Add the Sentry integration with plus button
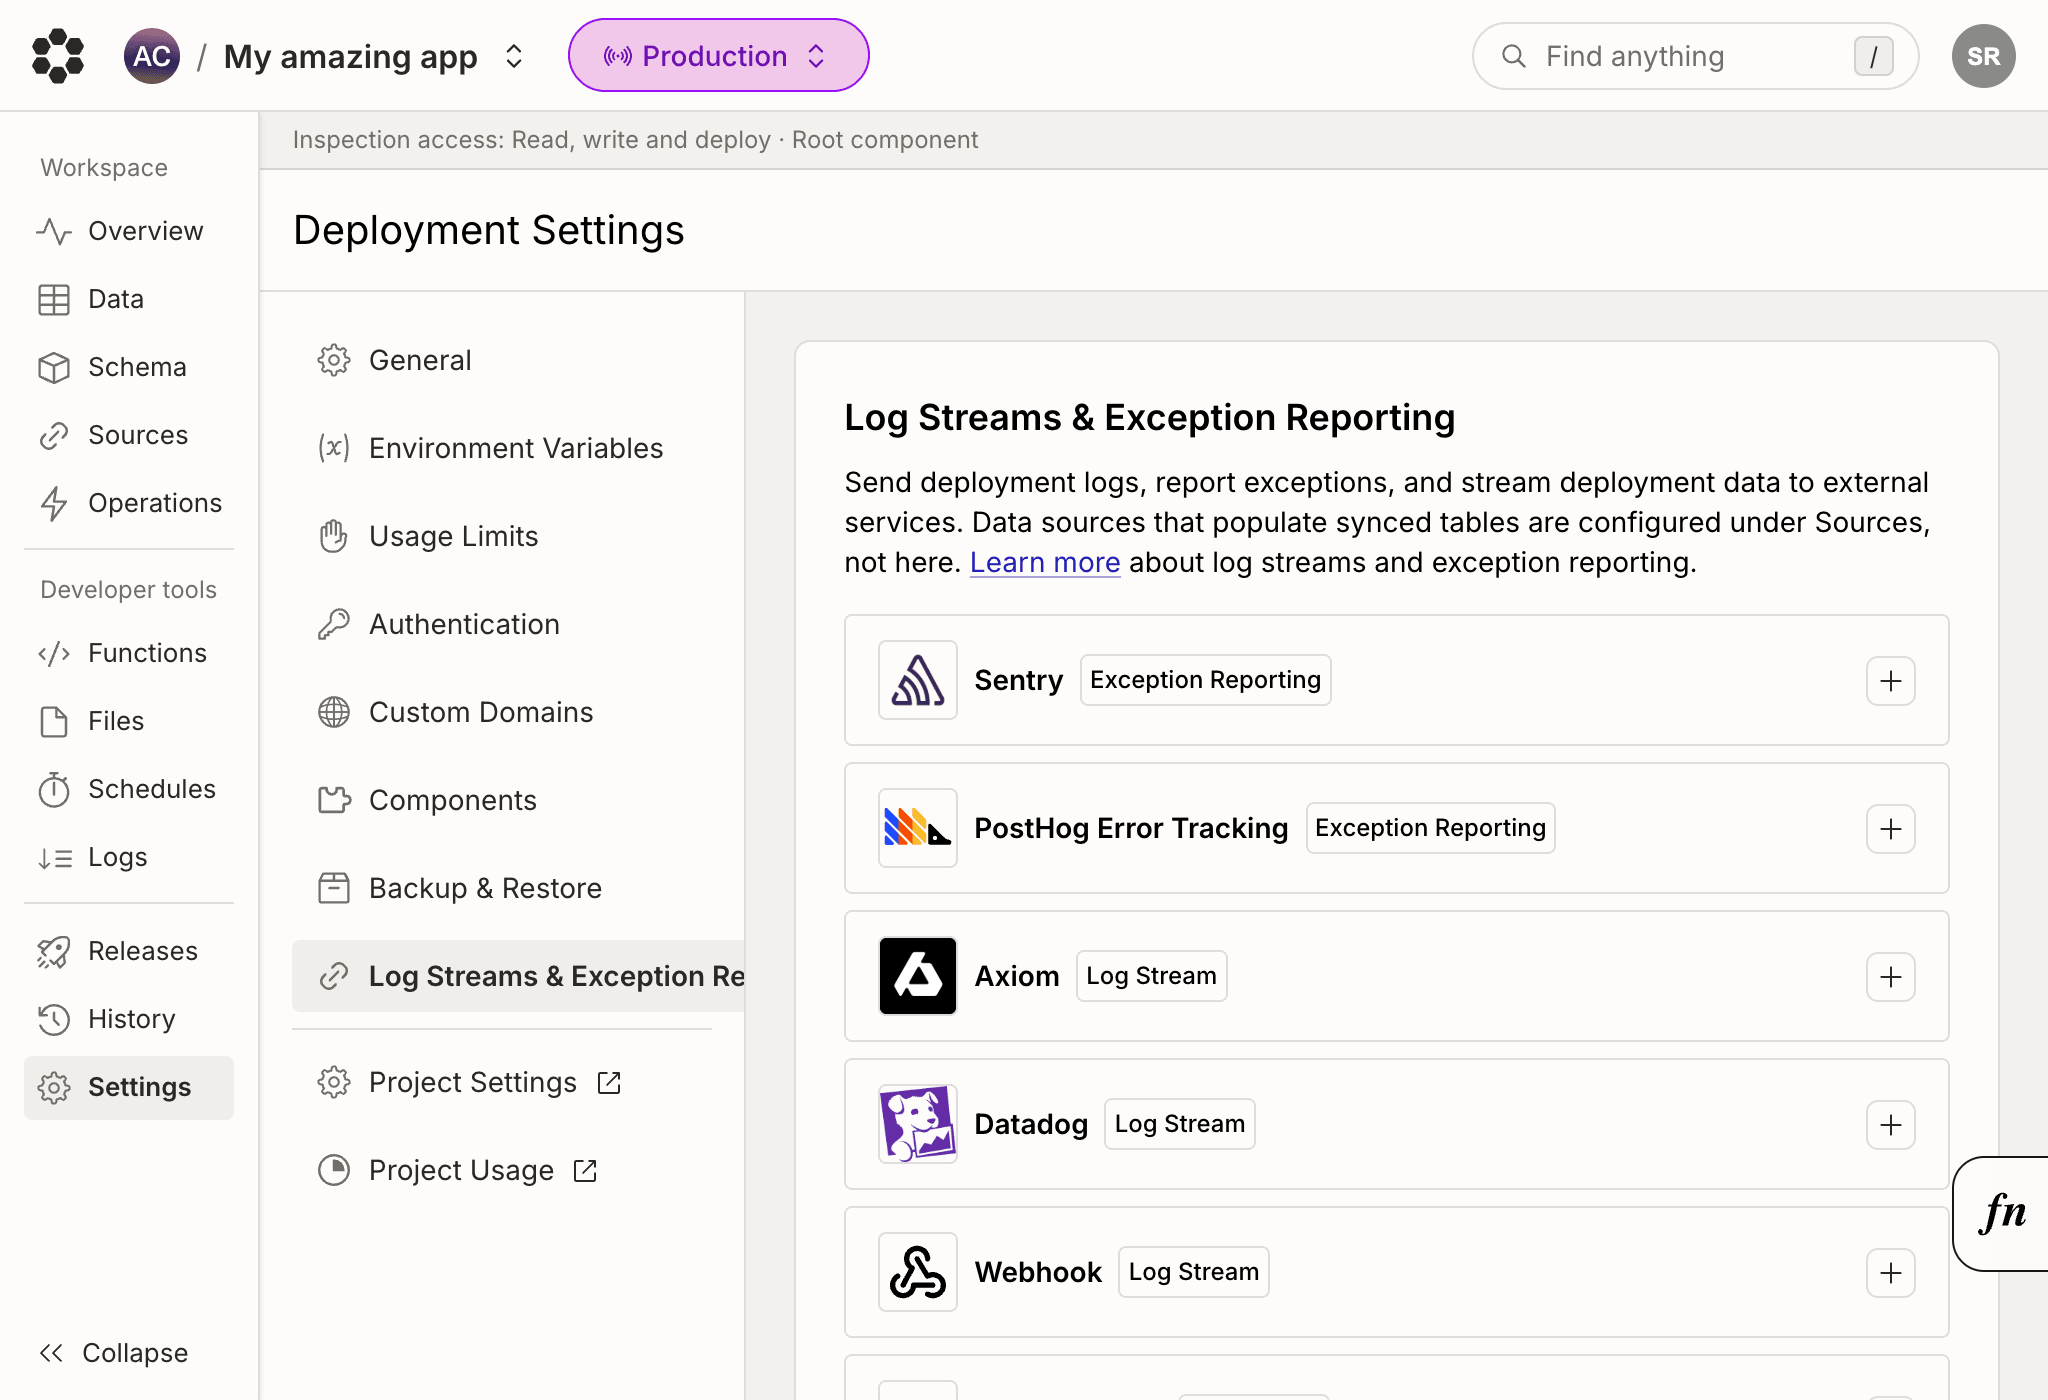Screen dimensions: 2048x1400 pos(1890,681)
